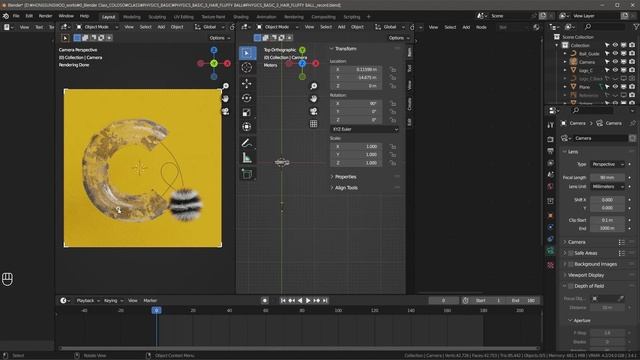Open Object Mode dropdown in camera viewport

pos(97,27)
